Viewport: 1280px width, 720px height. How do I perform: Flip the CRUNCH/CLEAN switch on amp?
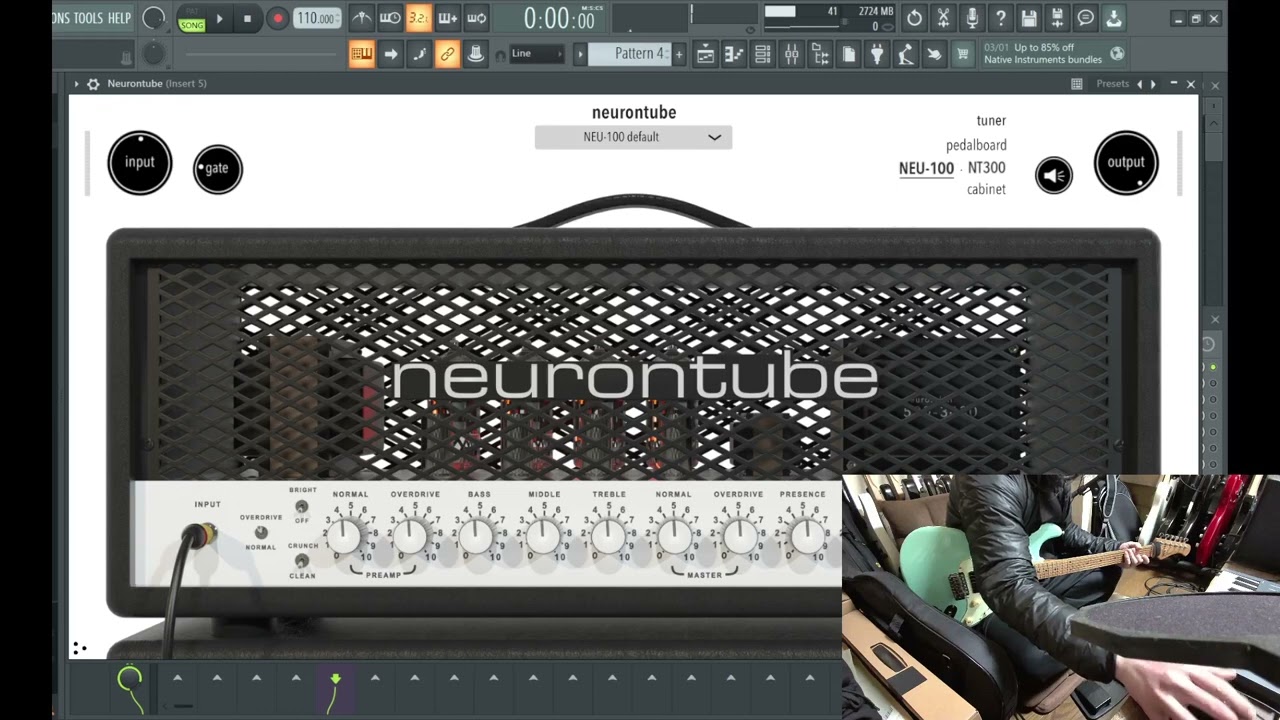point(301,561)
